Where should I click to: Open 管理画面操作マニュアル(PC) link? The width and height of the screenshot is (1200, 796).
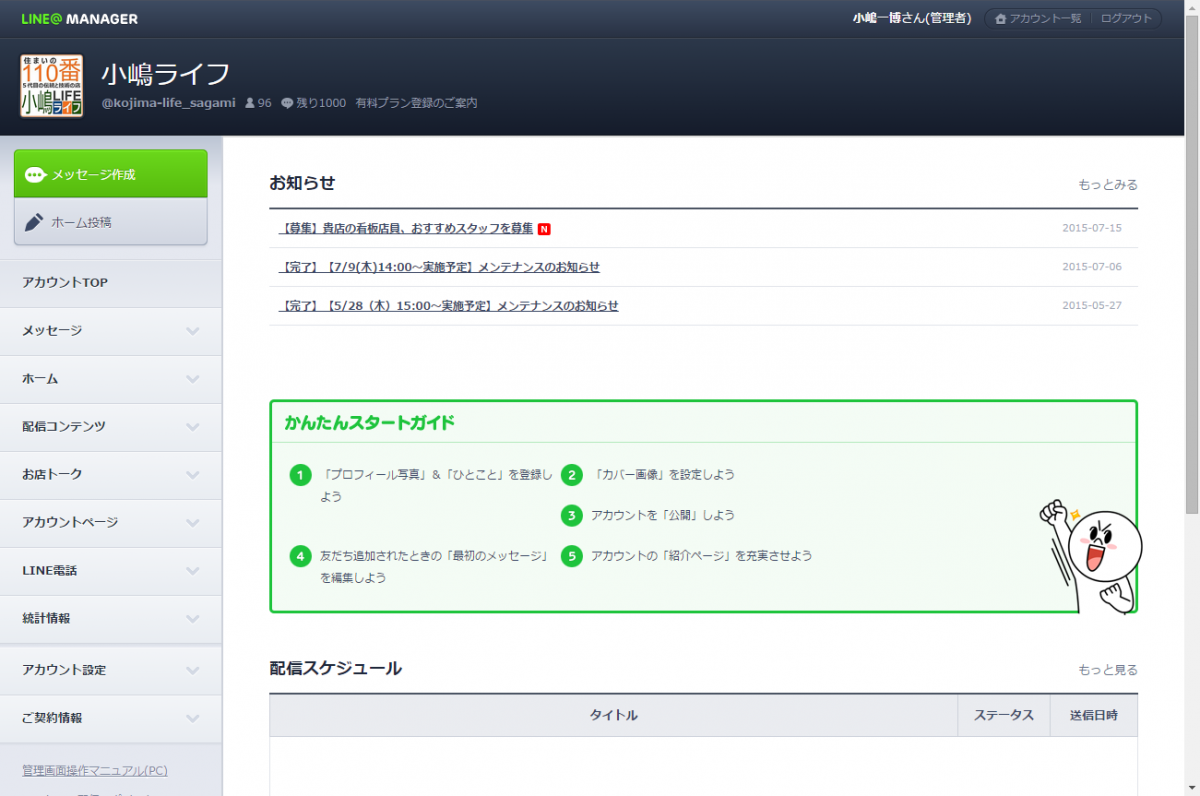point(95,771)
